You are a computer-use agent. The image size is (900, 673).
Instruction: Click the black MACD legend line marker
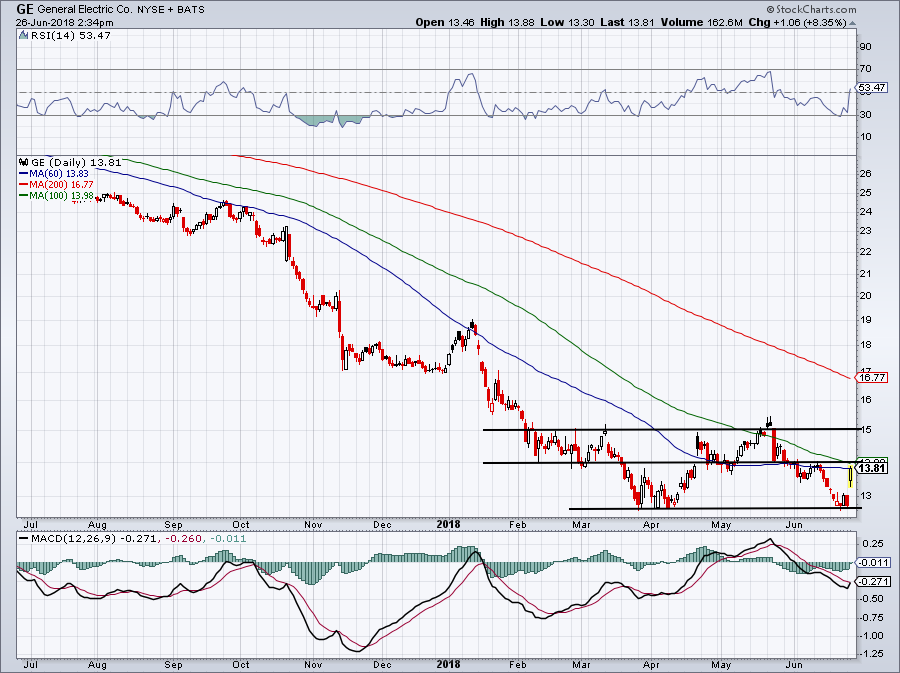pyautogui.click(x=24, y=539)
